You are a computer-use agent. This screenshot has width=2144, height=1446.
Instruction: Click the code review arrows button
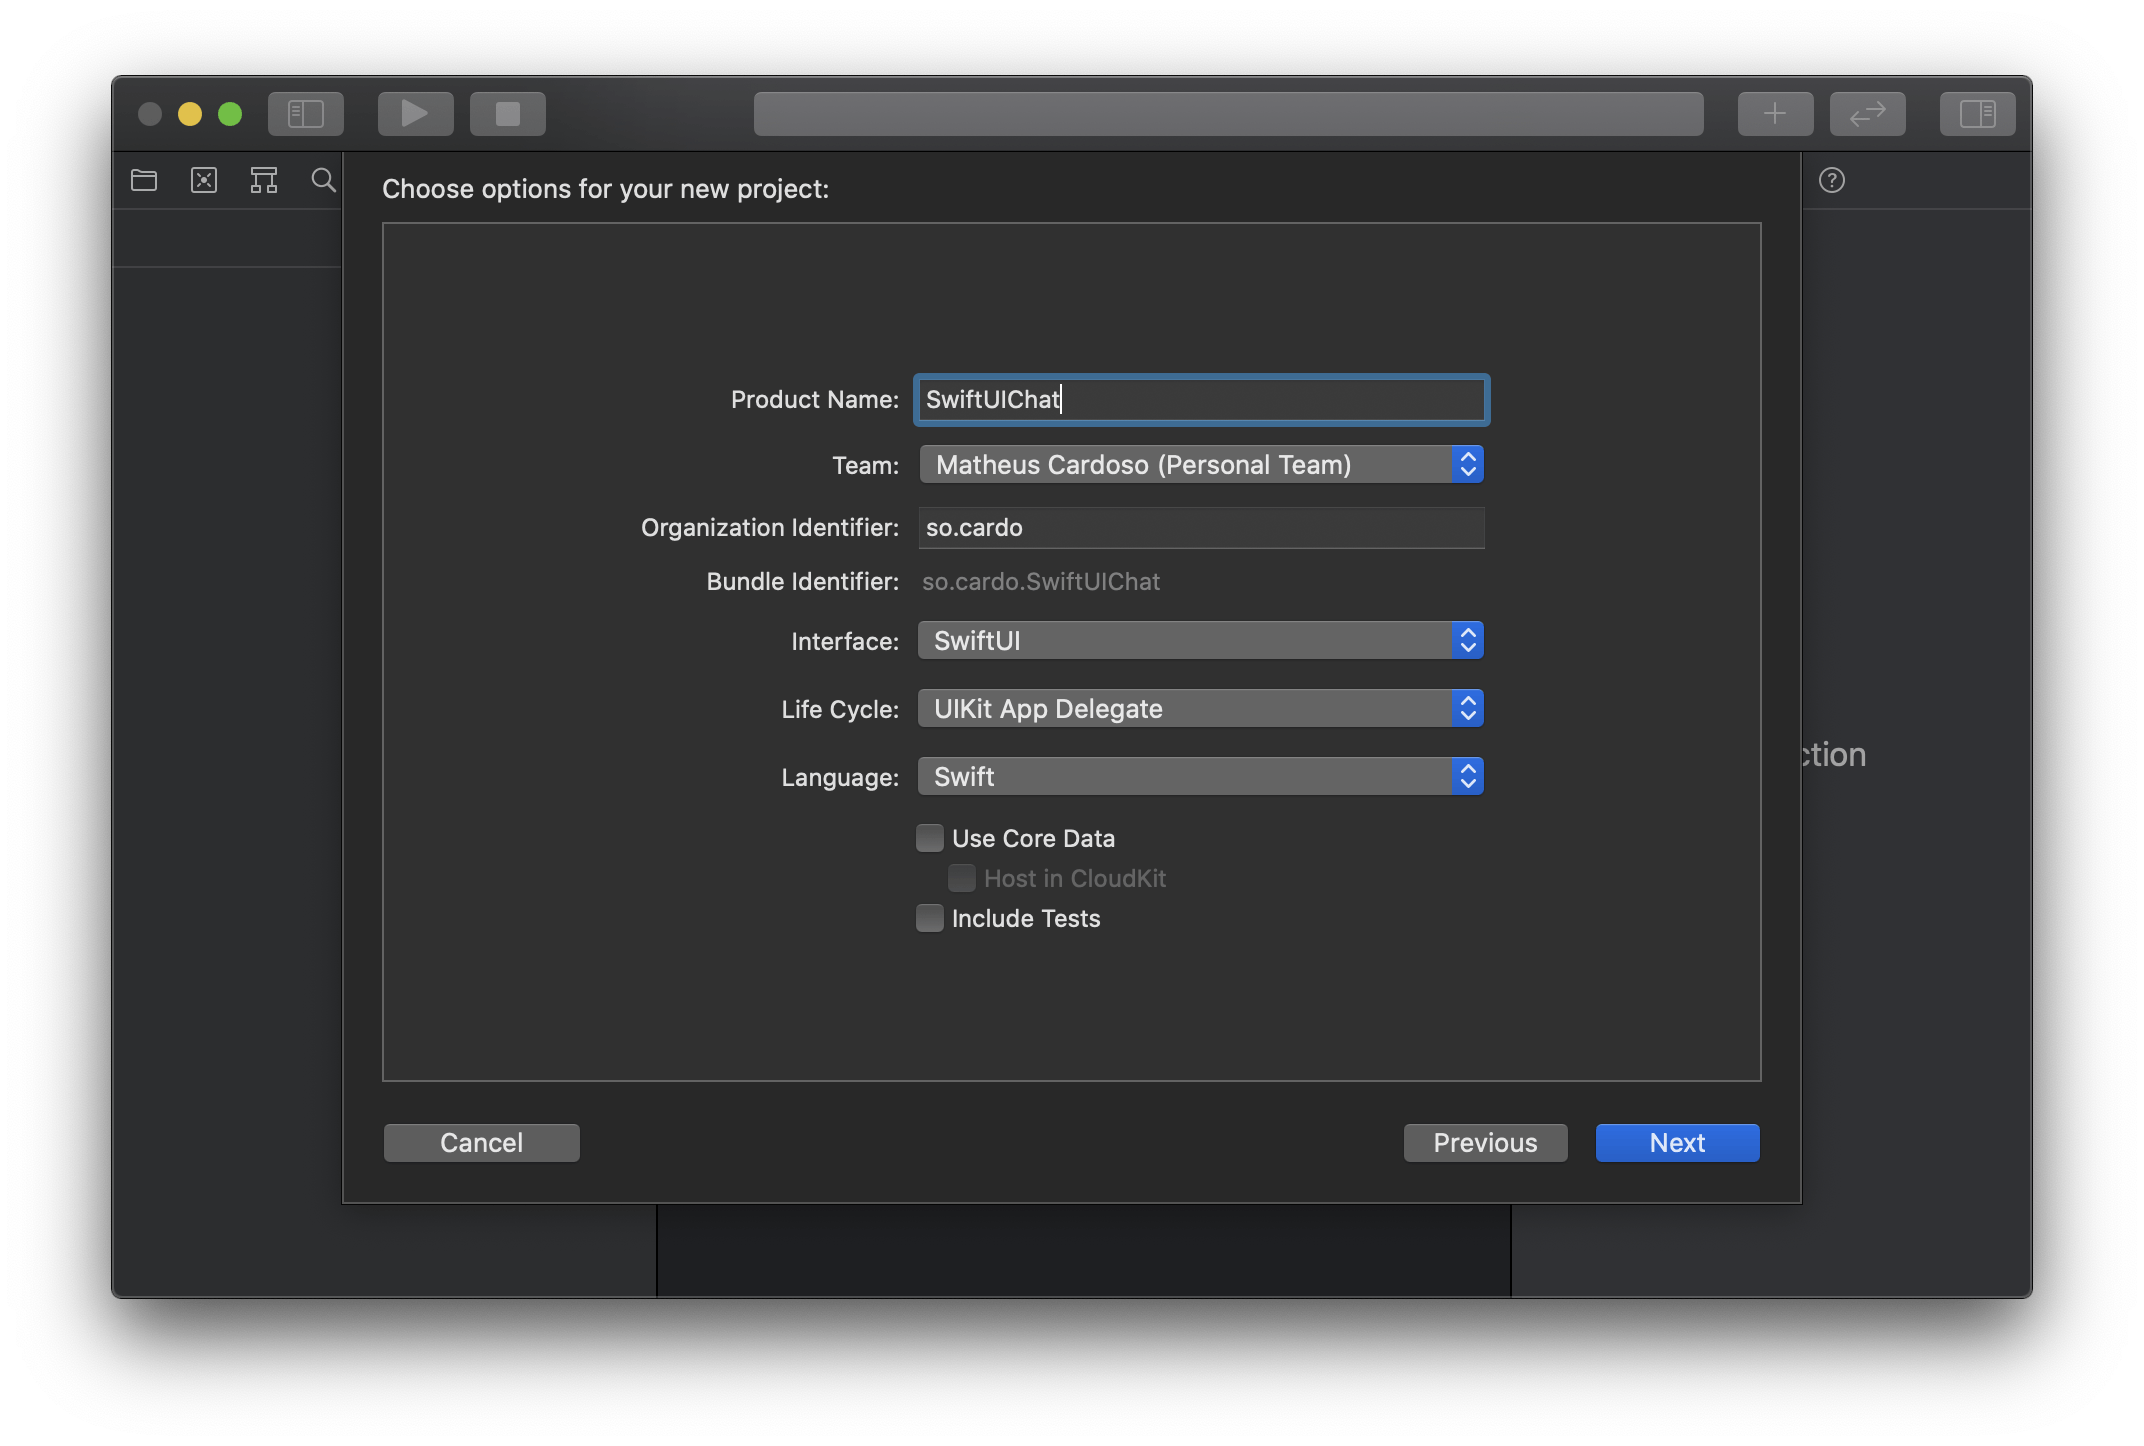(x=1867, y=114)
